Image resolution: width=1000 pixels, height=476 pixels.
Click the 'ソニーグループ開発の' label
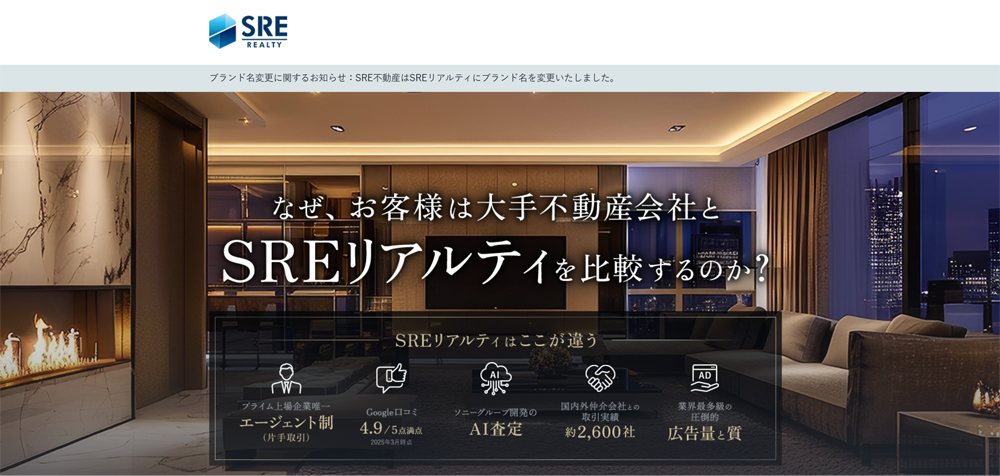click(496, 412)
